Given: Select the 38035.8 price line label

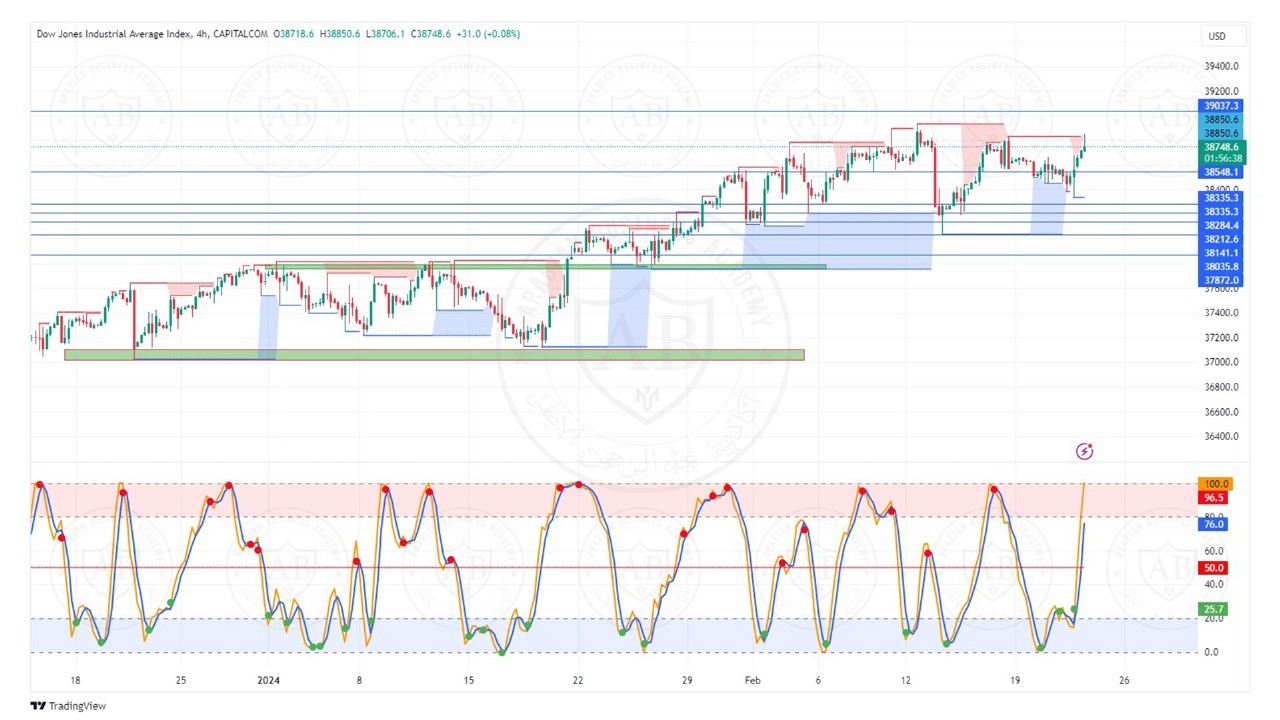Looking at the screenshot, I should tap(1221, 267).
